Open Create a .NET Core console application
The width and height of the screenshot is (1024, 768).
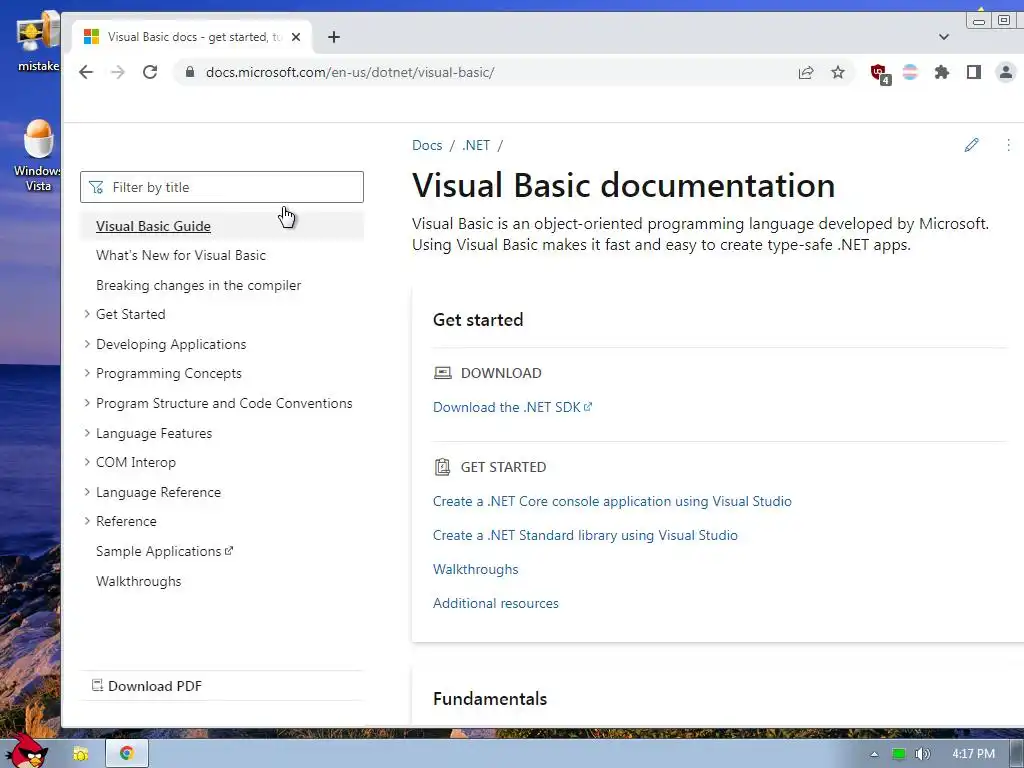(x=612, y=502)
